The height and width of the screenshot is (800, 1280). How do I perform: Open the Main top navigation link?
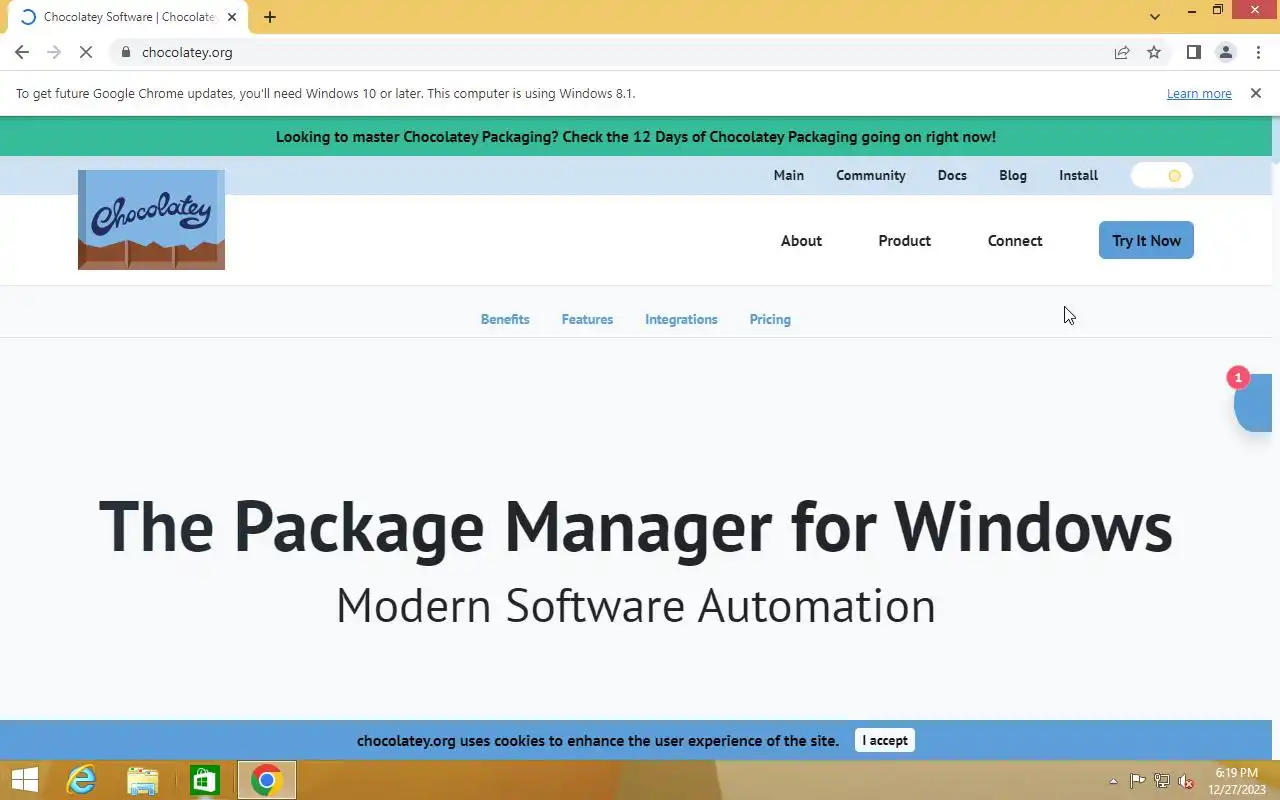point(788,175)
